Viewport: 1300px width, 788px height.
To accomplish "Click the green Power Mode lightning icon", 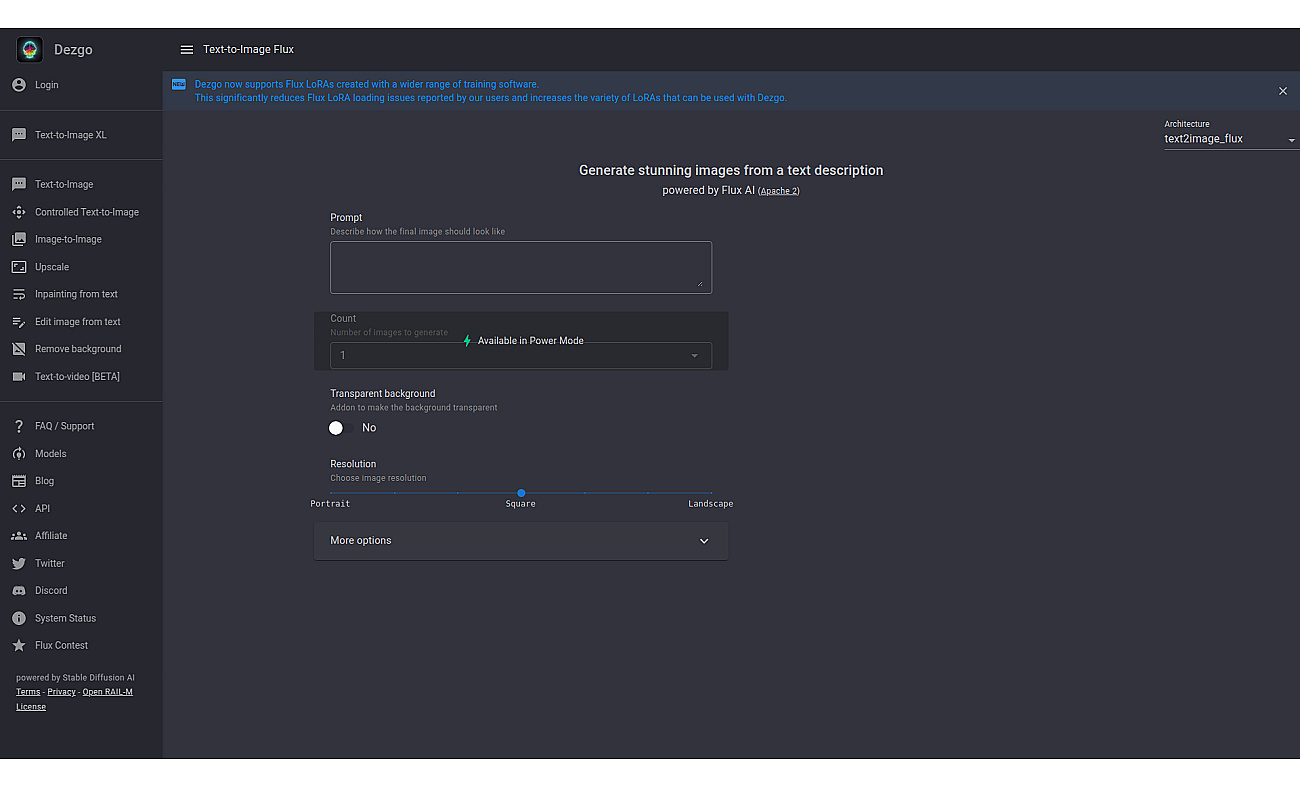I will (x=467, y=341).
